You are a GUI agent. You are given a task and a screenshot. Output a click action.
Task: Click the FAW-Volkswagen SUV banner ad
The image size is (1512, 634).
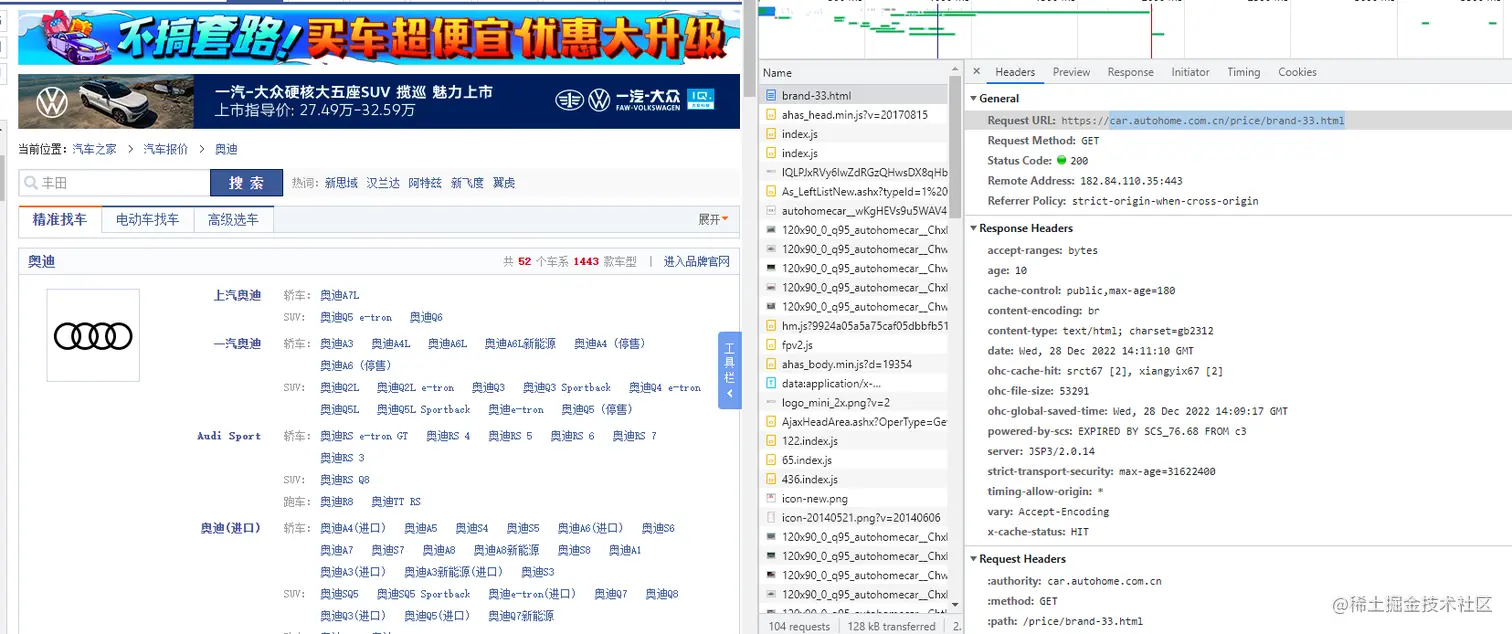click(x=379, y=102)
